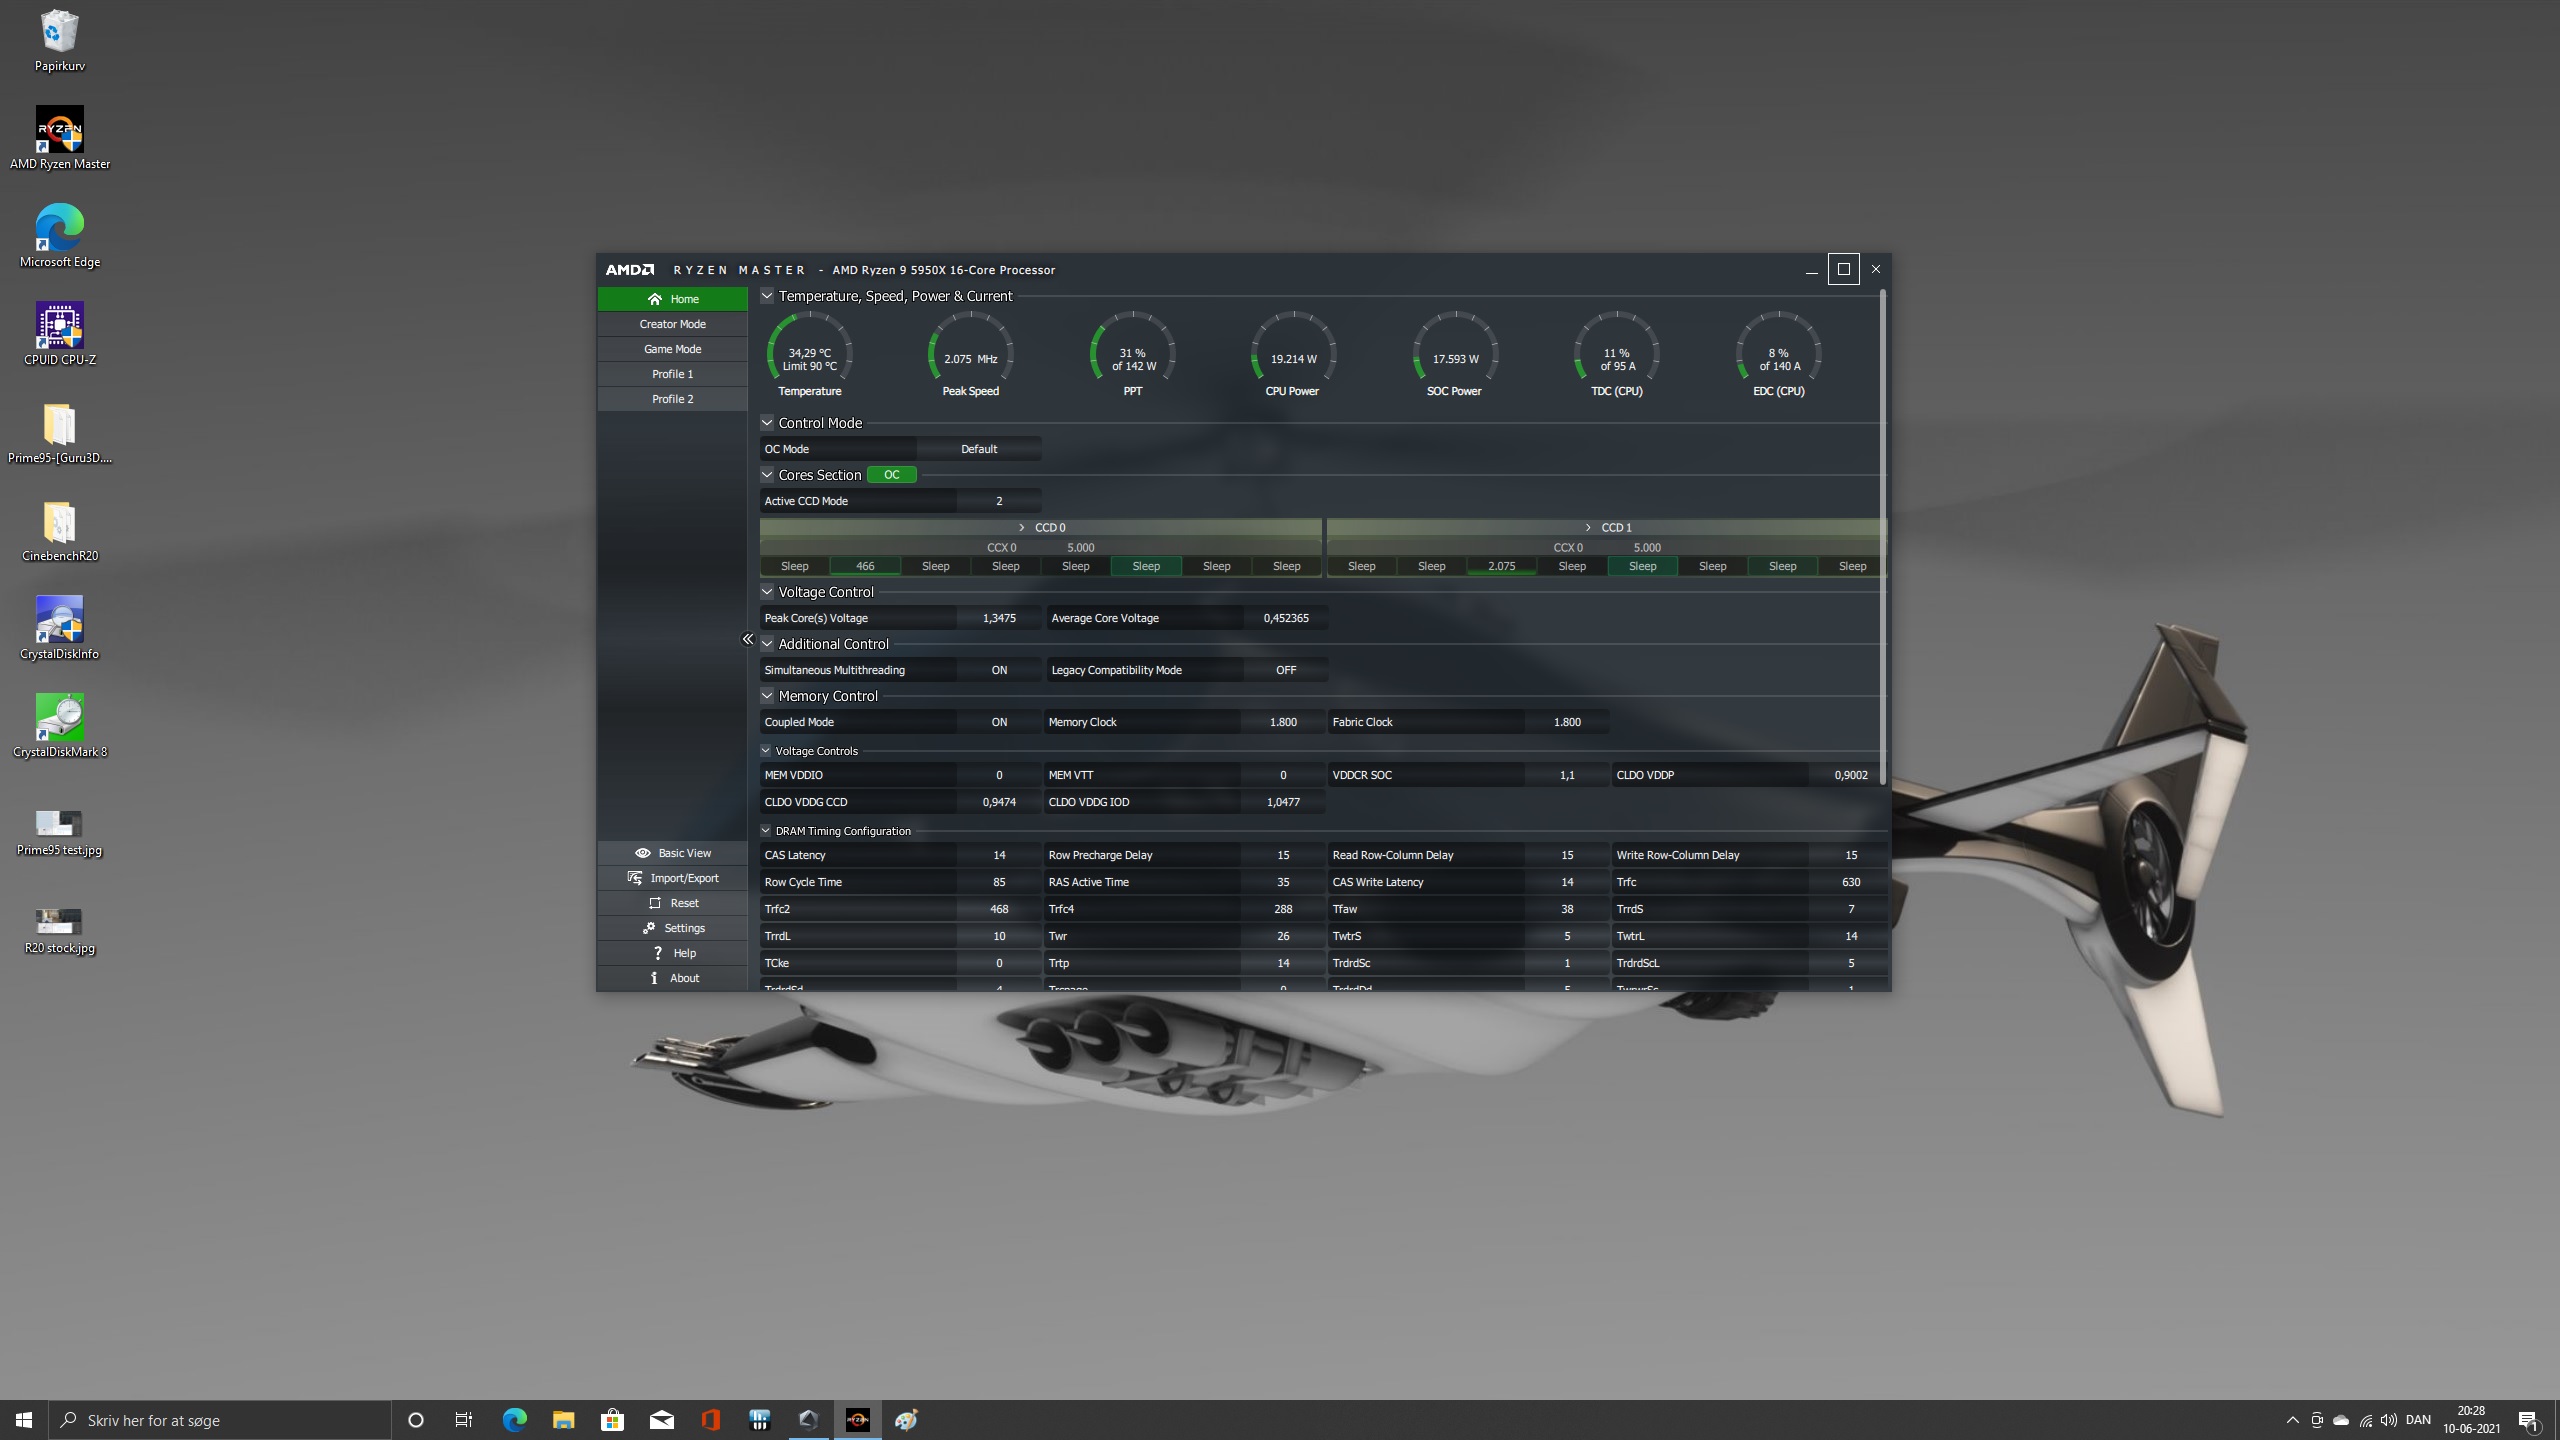Click the green OC badge in Cores Section
Screen dimensions: 2560x1440
[891, 475]
